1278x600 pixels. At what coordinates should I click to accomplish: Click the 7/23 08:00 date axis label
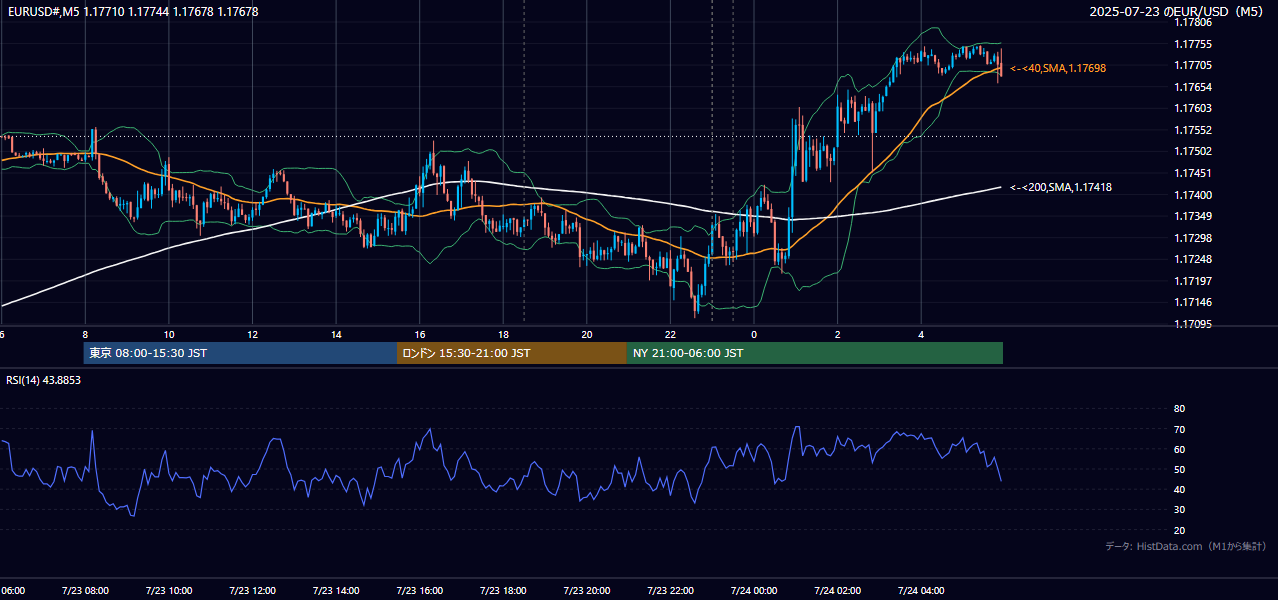point(85,591)
